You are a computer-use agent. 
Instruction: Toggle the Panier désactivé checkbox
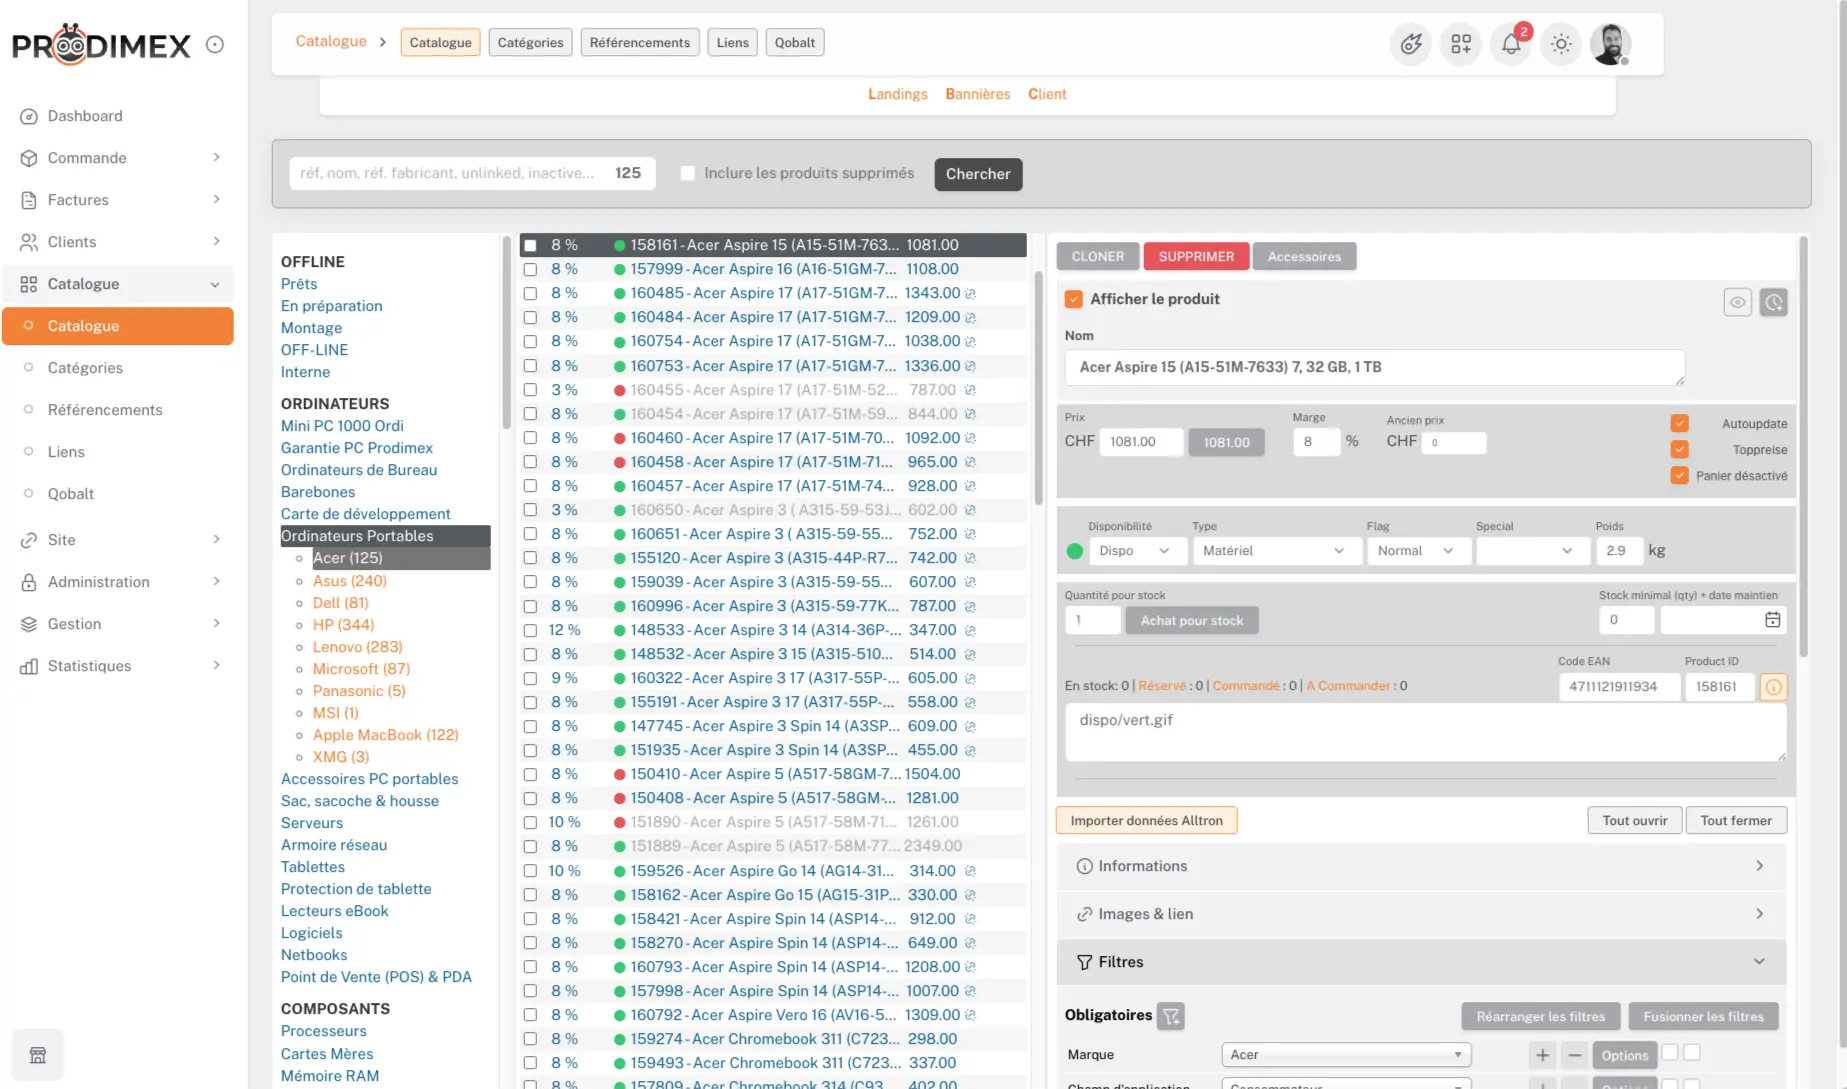(1680, 476)
